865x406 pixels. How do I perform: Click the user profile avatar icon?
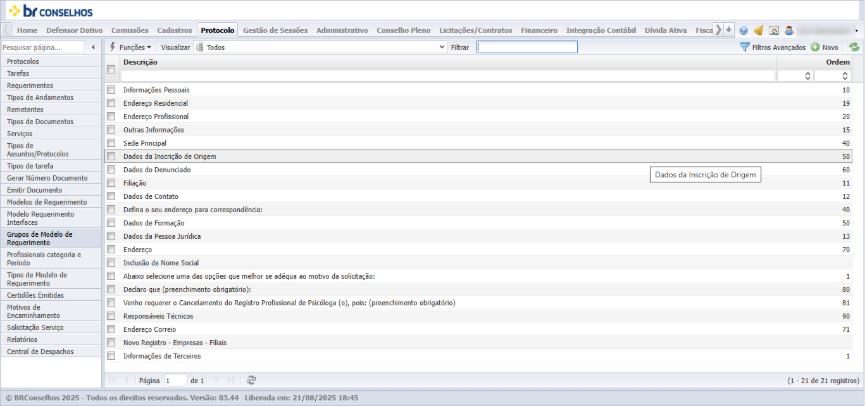pos(789,31)
